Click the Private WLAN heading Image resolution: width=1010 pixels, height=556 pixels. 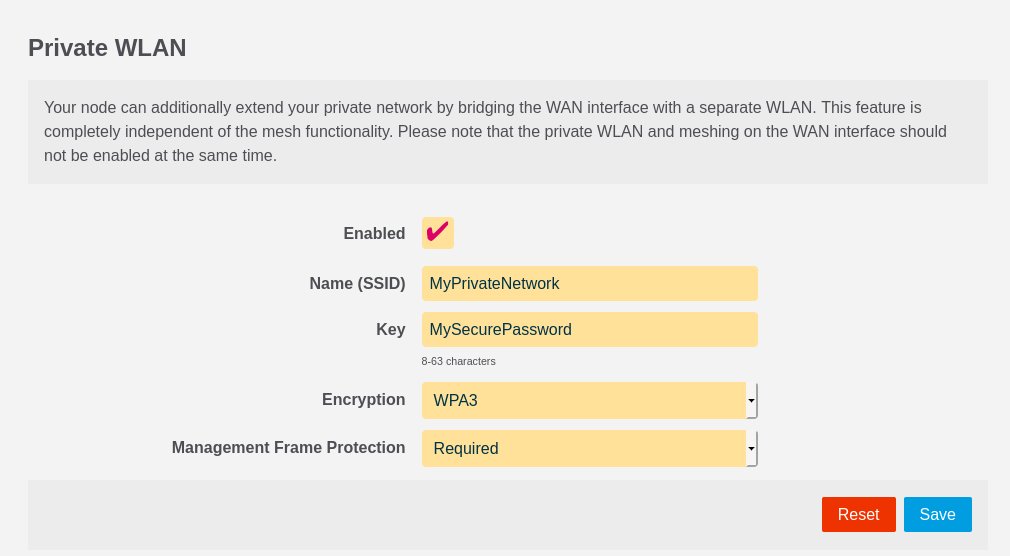coord(107,48)
